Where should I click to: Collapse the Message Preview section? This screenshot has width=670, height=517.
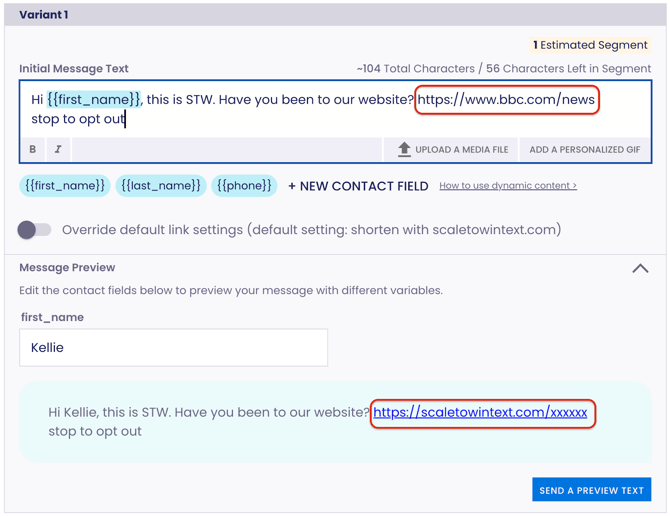pyautogui.click(x=640, y=268)
